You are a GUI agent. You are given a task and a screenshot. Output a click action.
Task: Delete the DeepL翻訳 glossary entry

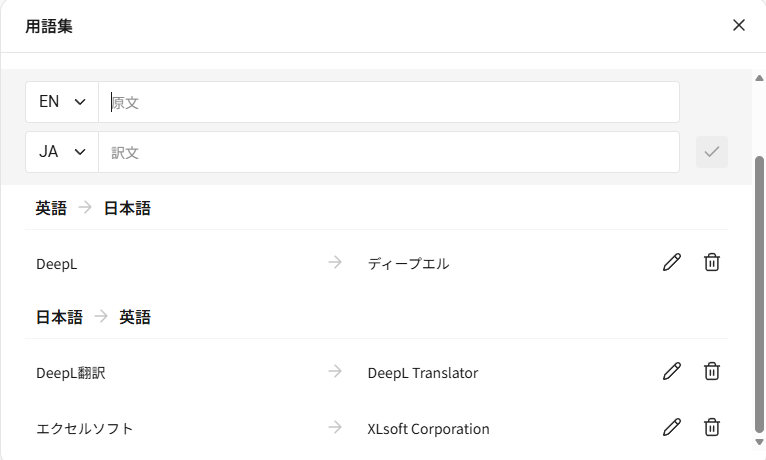712,372
